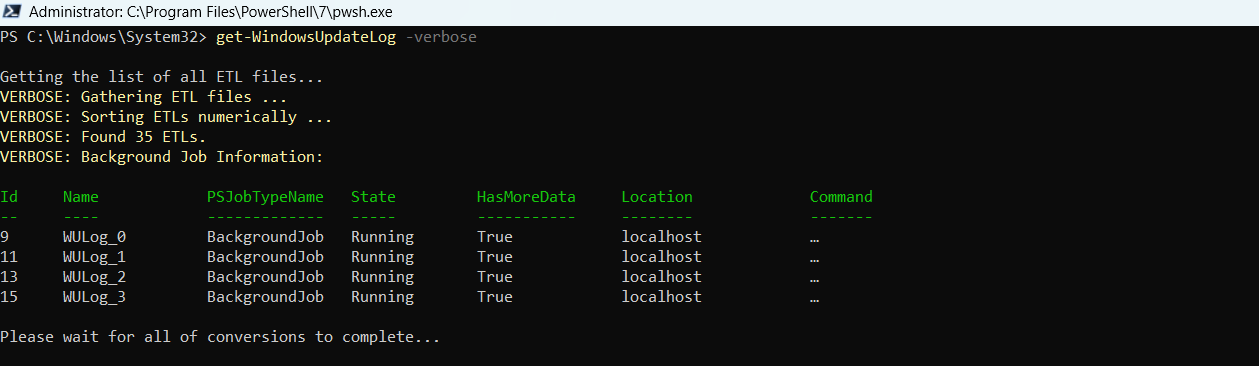Click the Command column header
The height and width of the screenshot is (366, 1259).
pos(841,197)
